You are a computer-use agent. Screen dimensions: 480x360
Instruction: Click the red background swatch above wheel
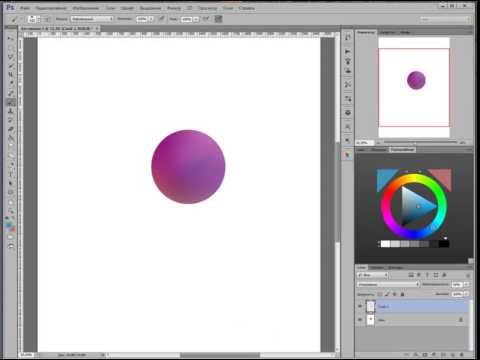pos(443,178)
